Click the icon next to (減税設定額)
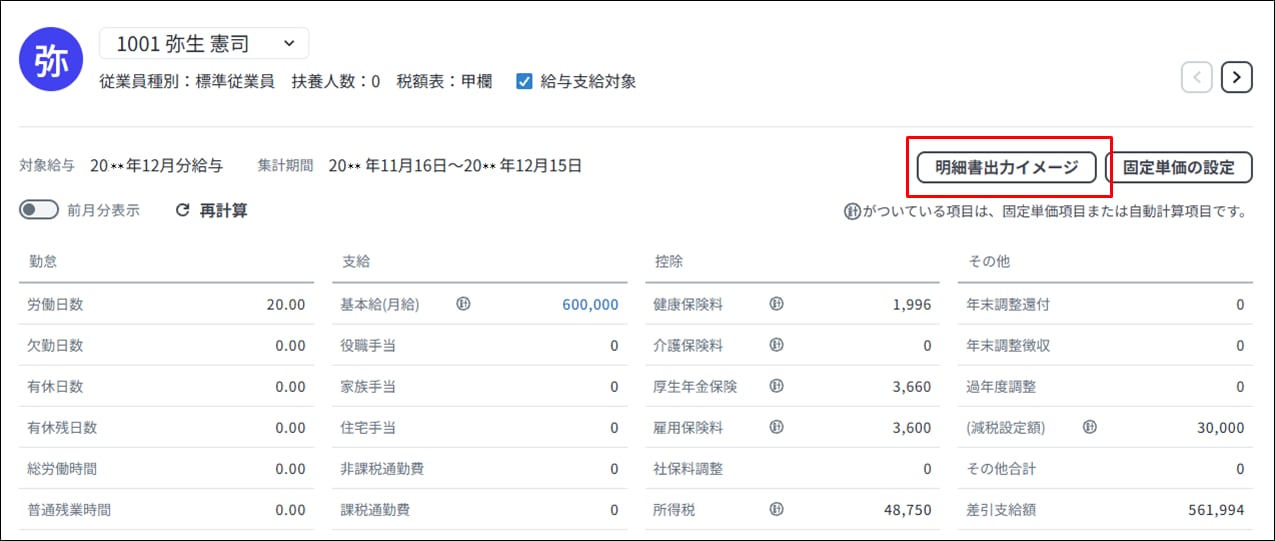1275x541 pixels. 1089,428
